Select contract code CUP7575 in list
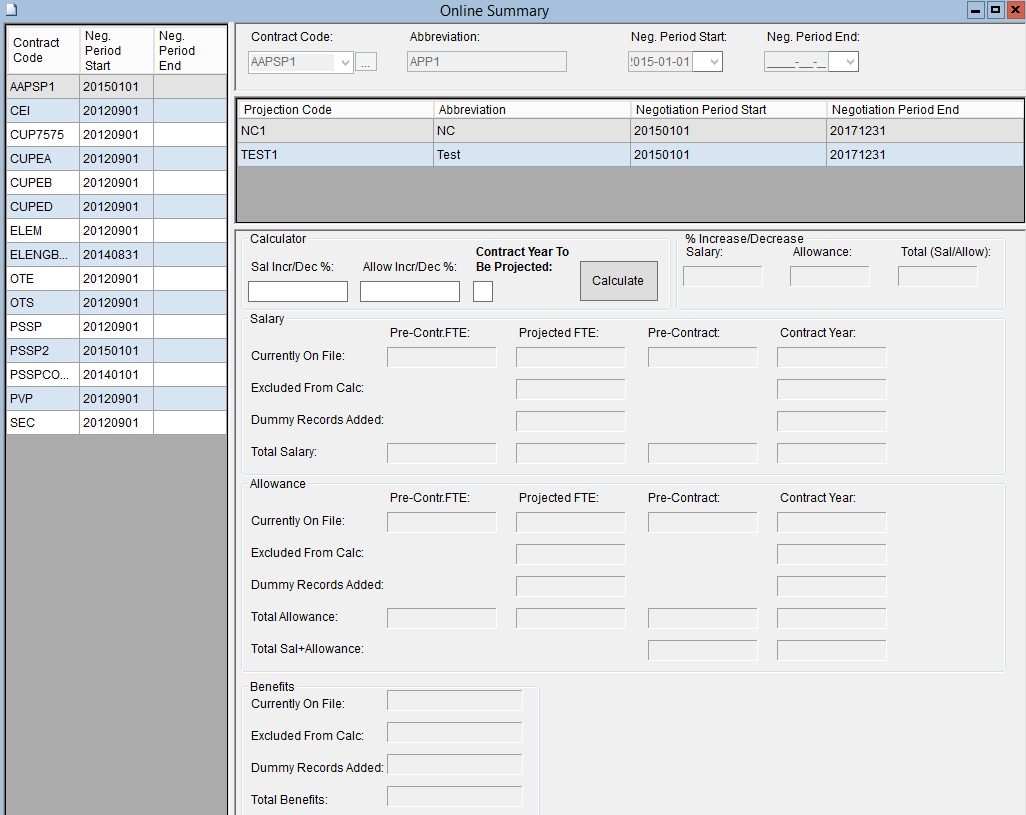This screenshot has width=1026, height=815. [42, 135]
